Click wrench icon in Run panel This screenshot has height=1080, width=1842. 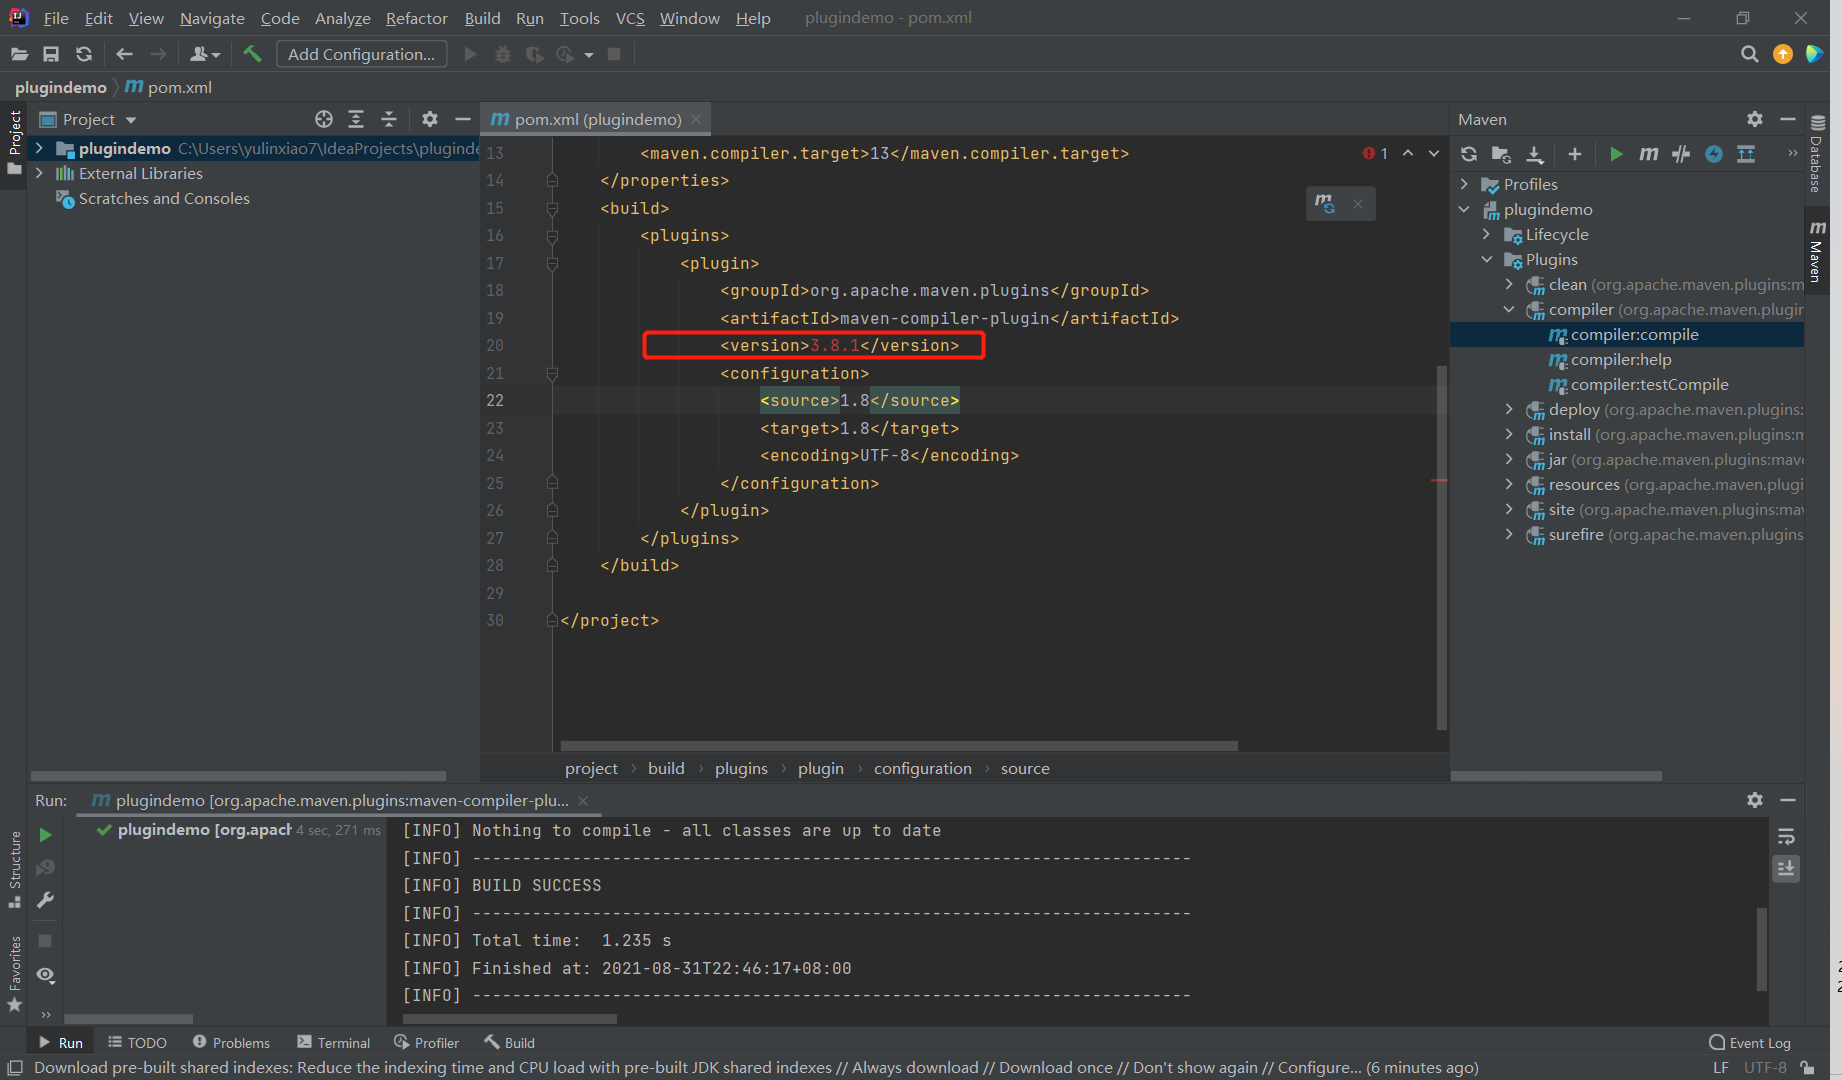coord(45,899)
